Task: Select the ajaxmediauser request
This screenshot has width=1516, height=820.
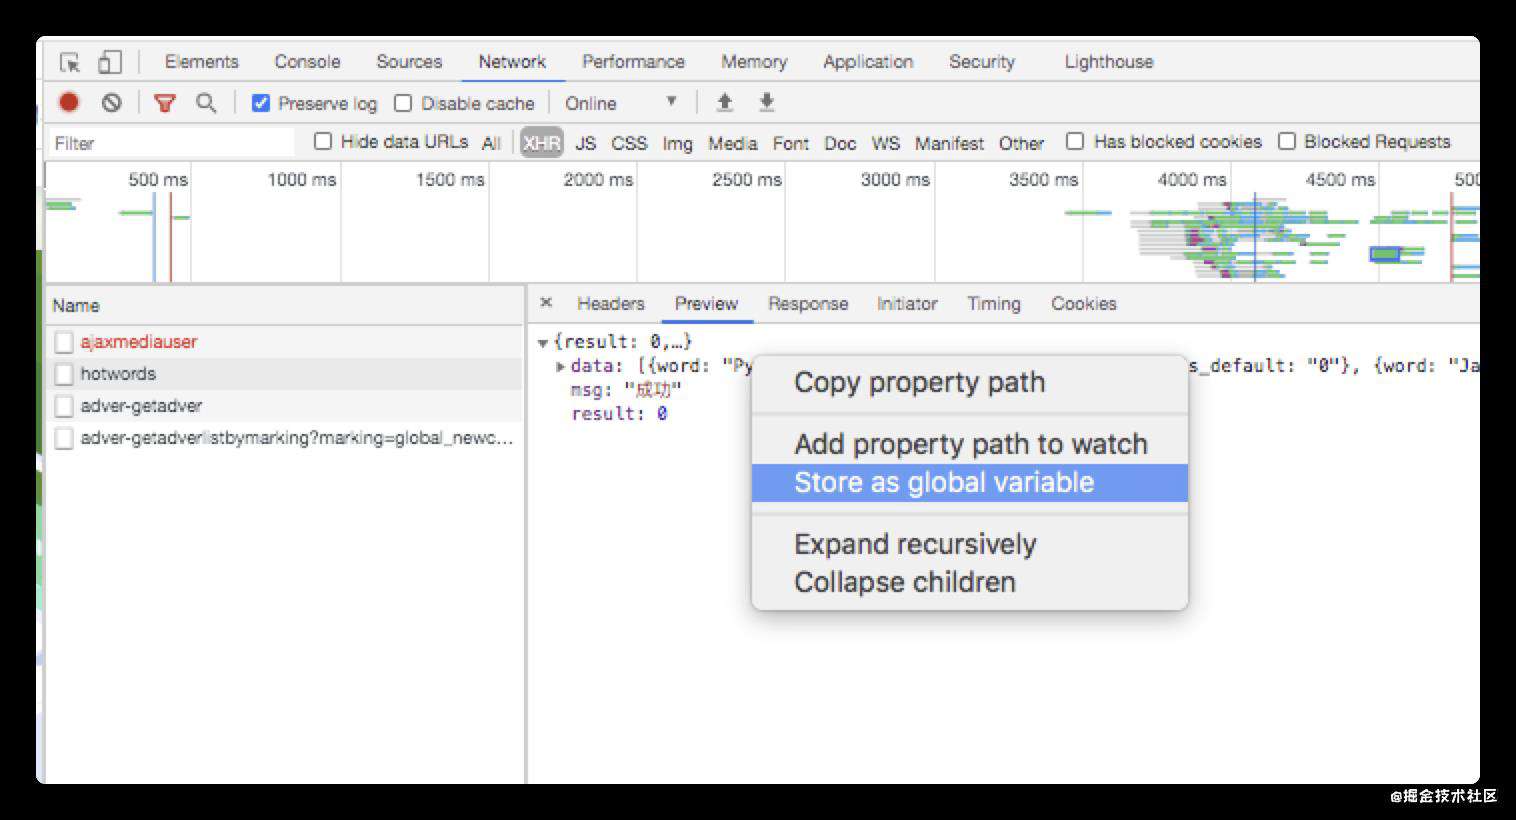Action: (285, 342)
